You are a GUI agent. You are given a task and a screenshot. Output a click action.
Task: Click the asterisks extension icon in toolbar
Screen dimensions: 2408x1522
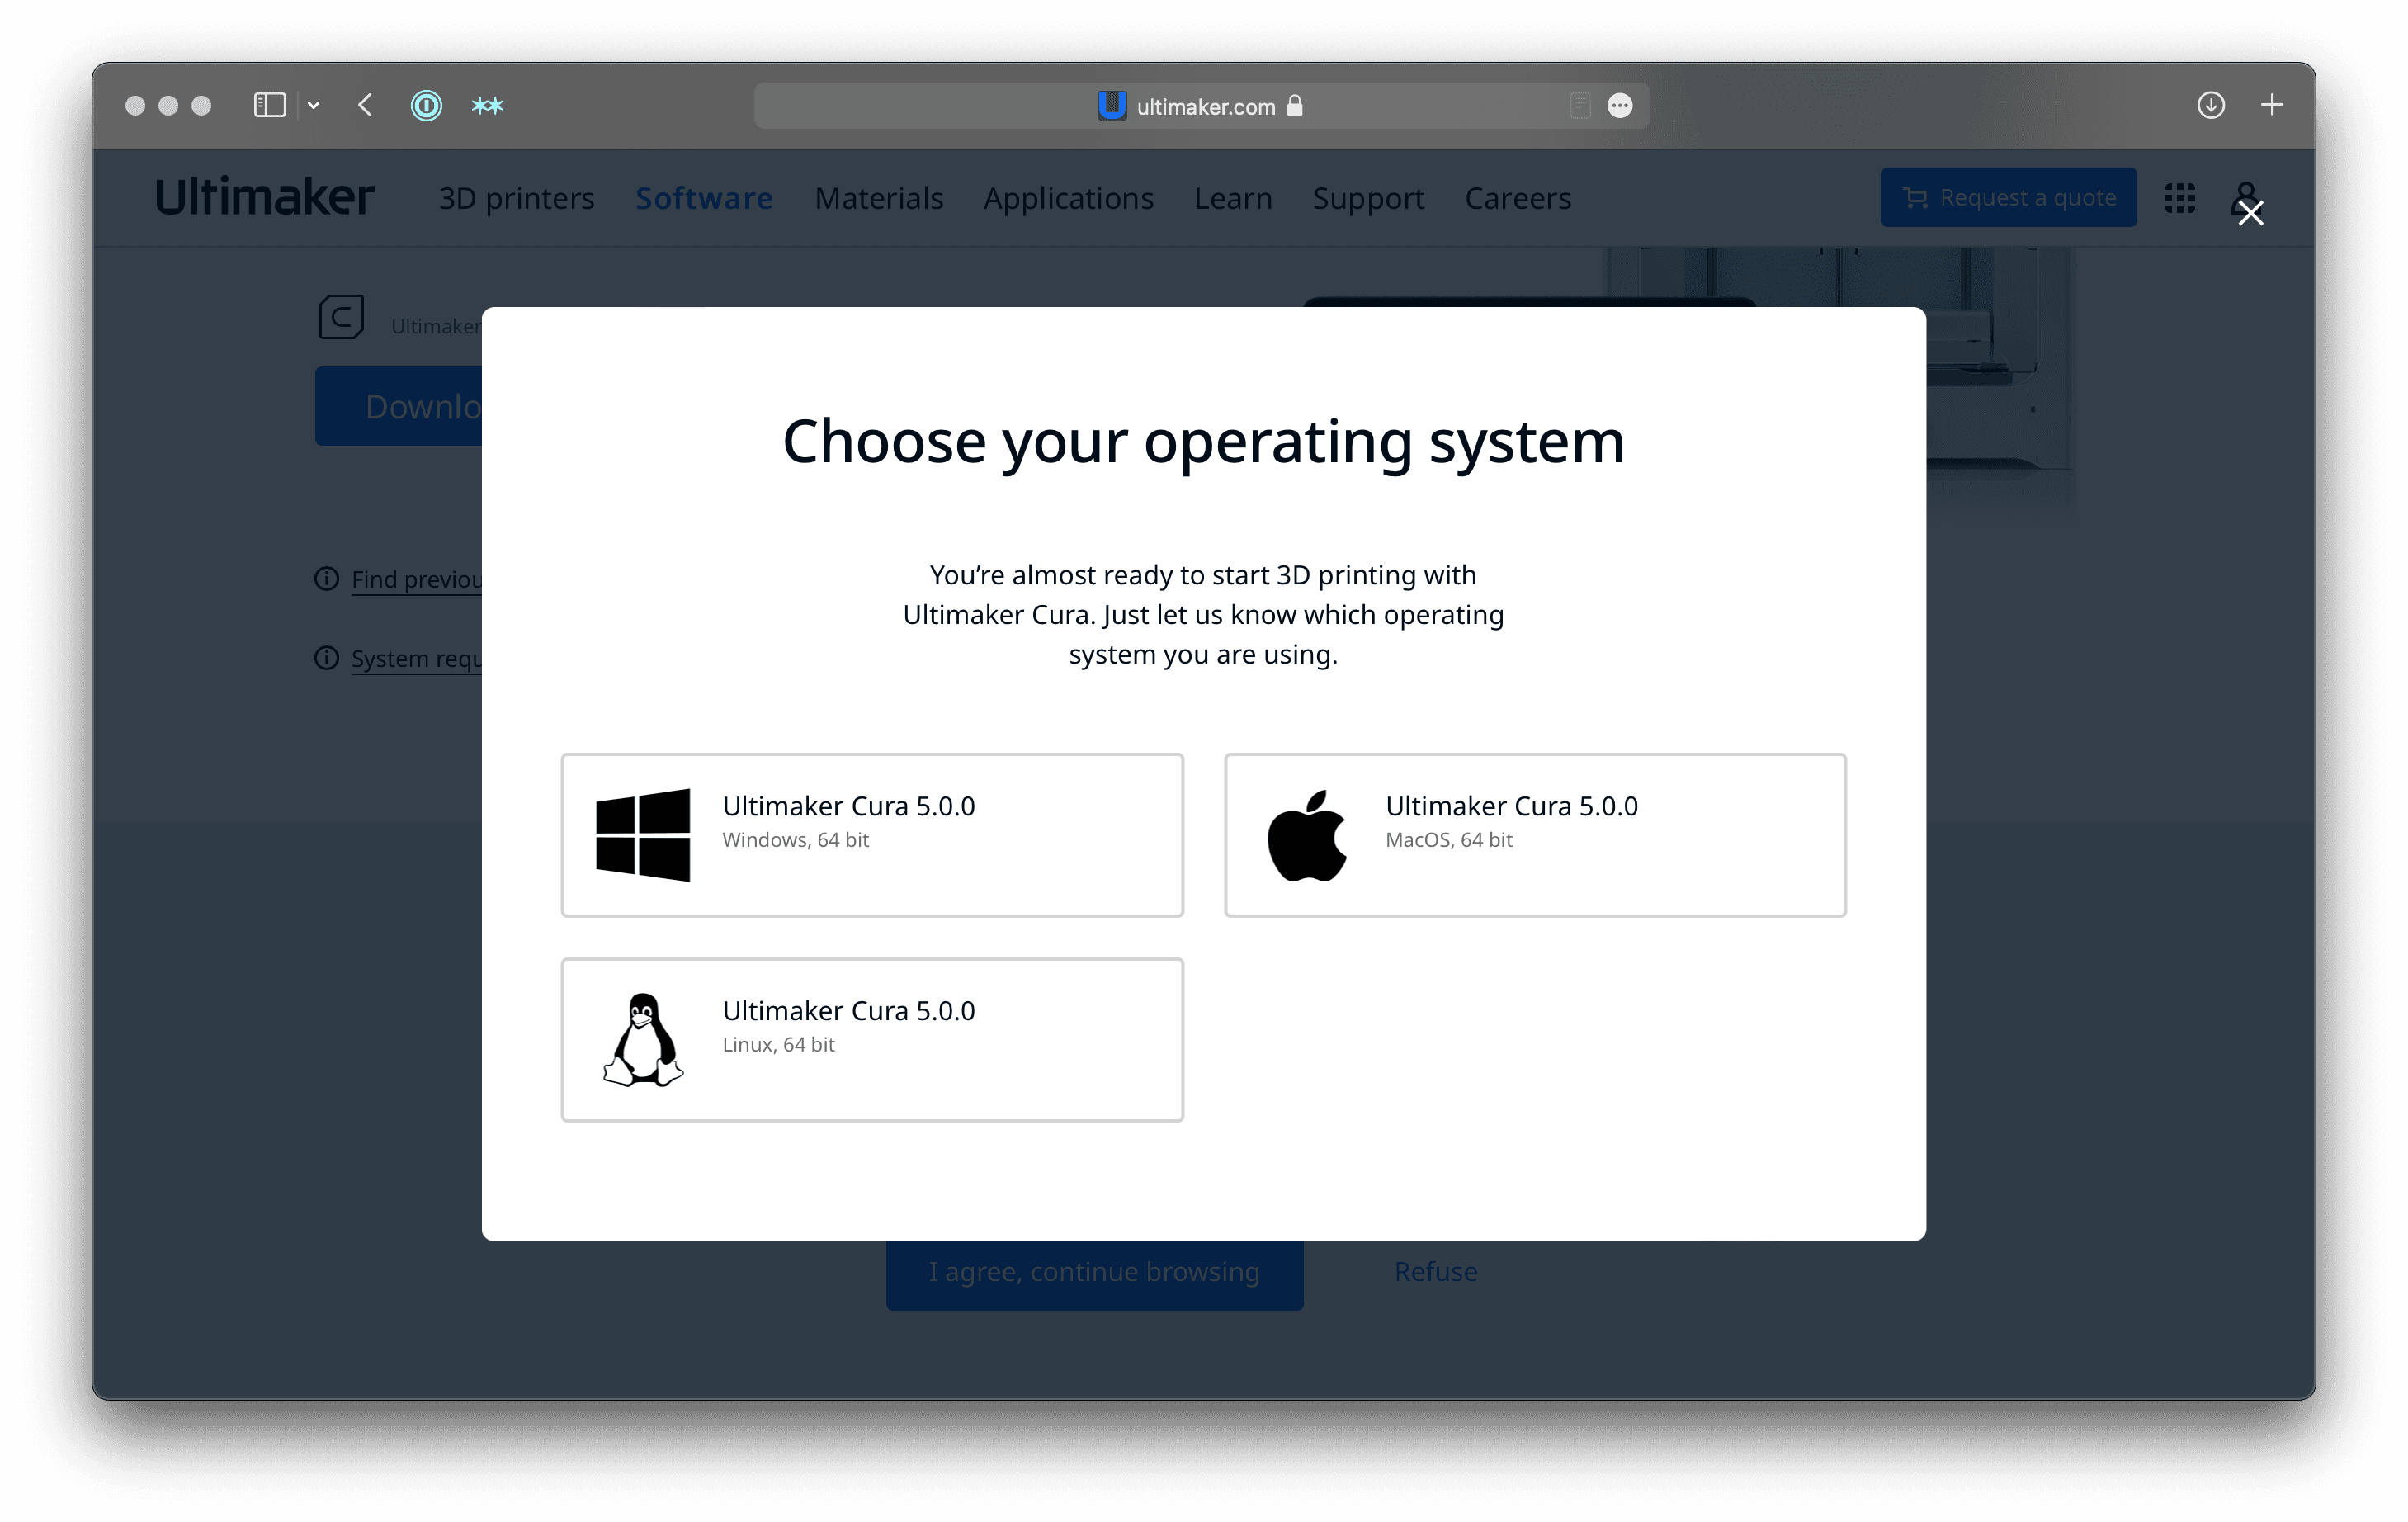(488, 105)
